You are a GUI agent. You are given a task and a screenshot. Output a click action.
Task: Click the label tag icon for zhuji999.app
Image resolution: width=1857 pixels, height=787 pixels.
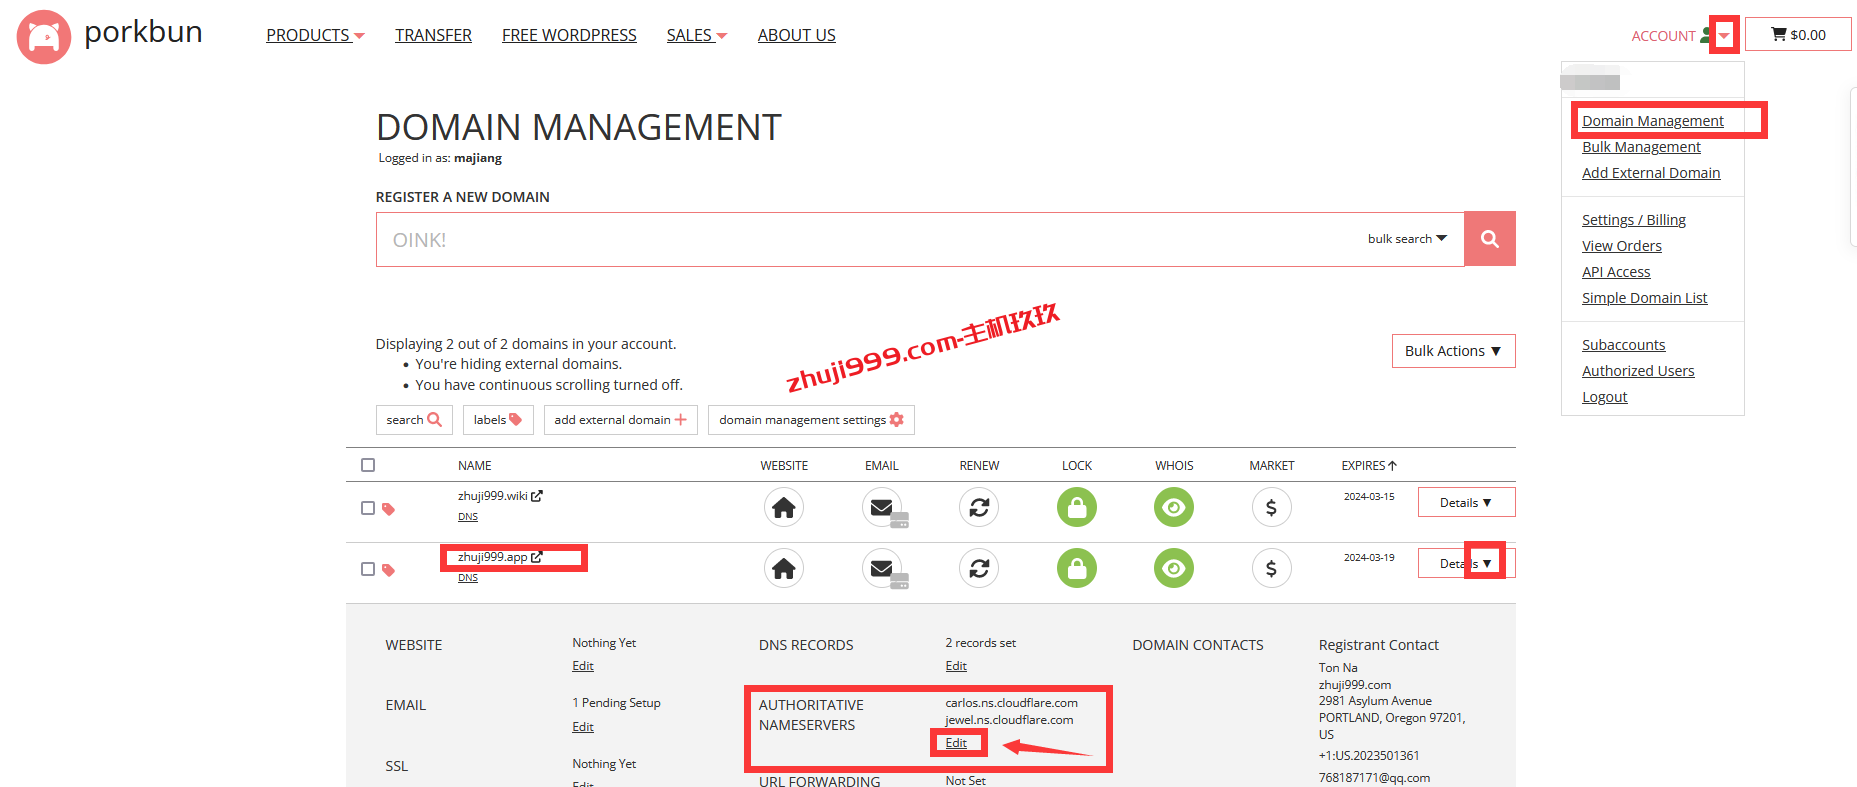388,570
